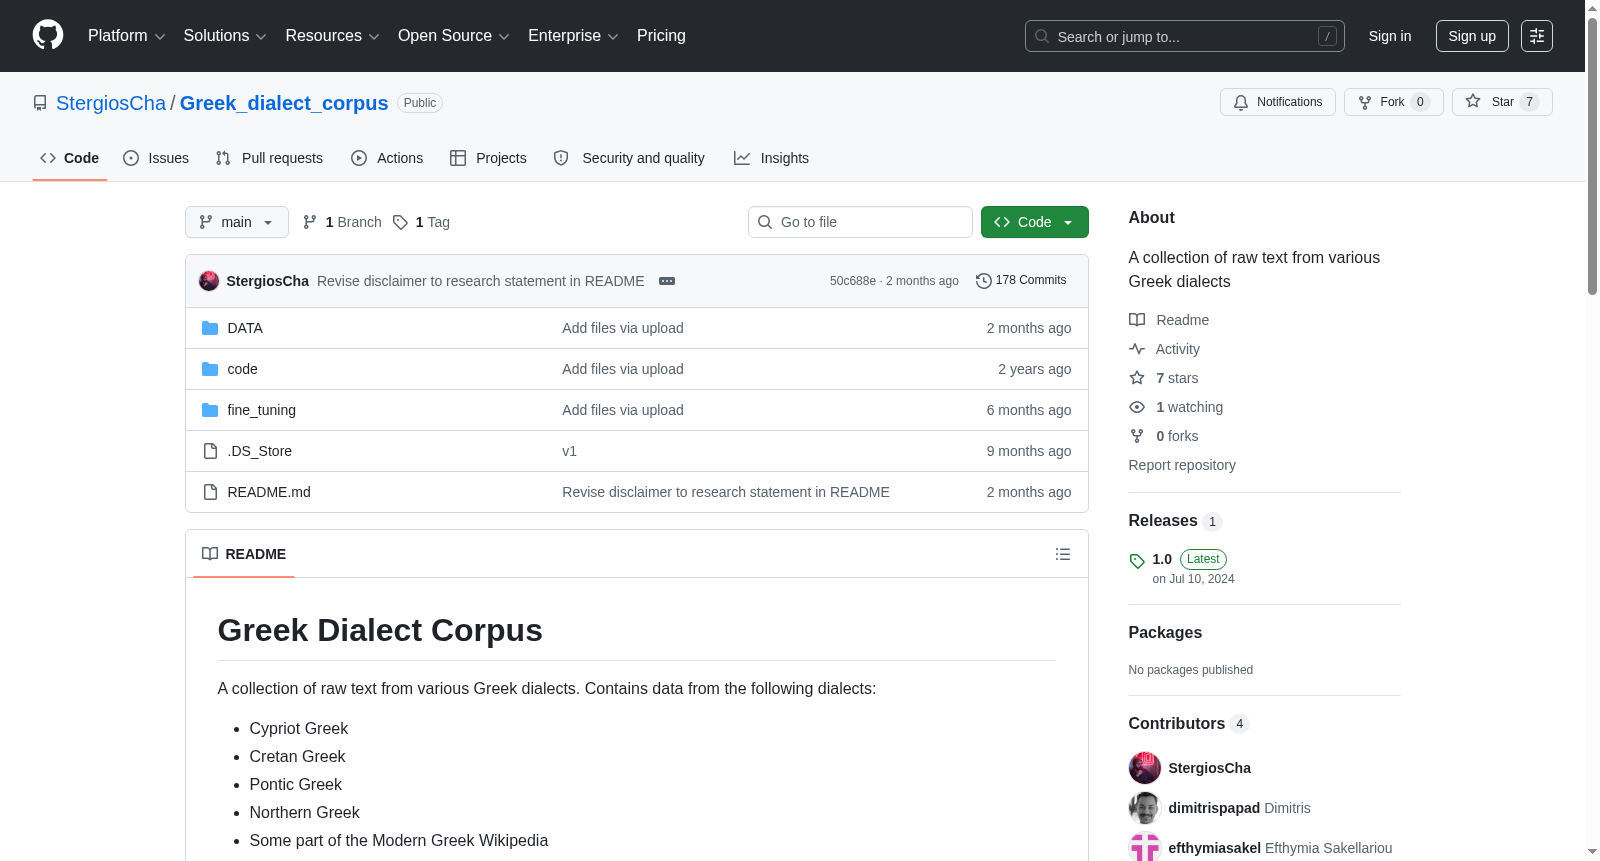
Task: Click the Go to file field
Action: [x=860, y=222]
